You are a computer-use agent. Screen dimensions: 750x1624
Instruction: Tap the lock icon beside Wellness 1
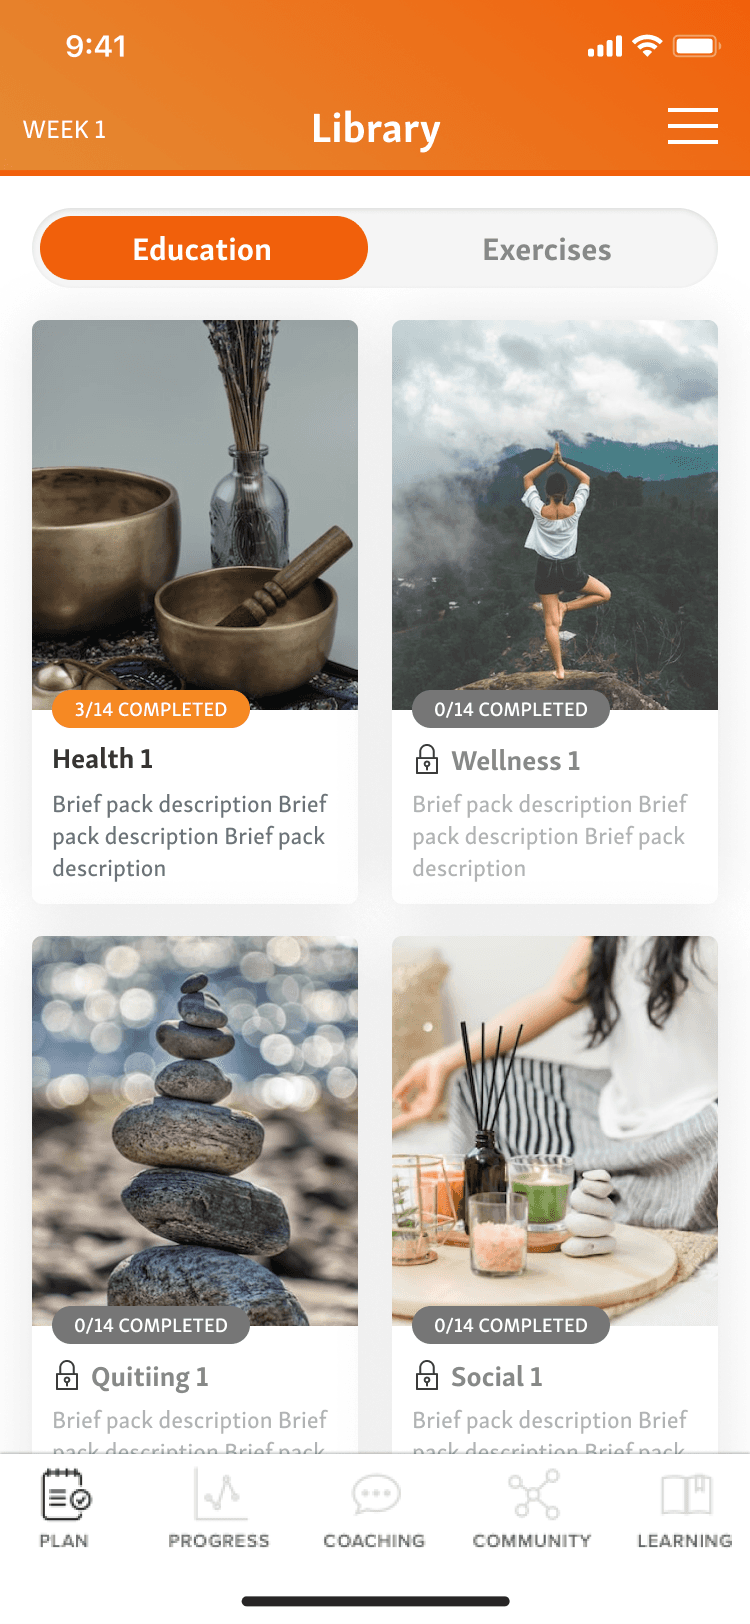[x=427, y=760]
